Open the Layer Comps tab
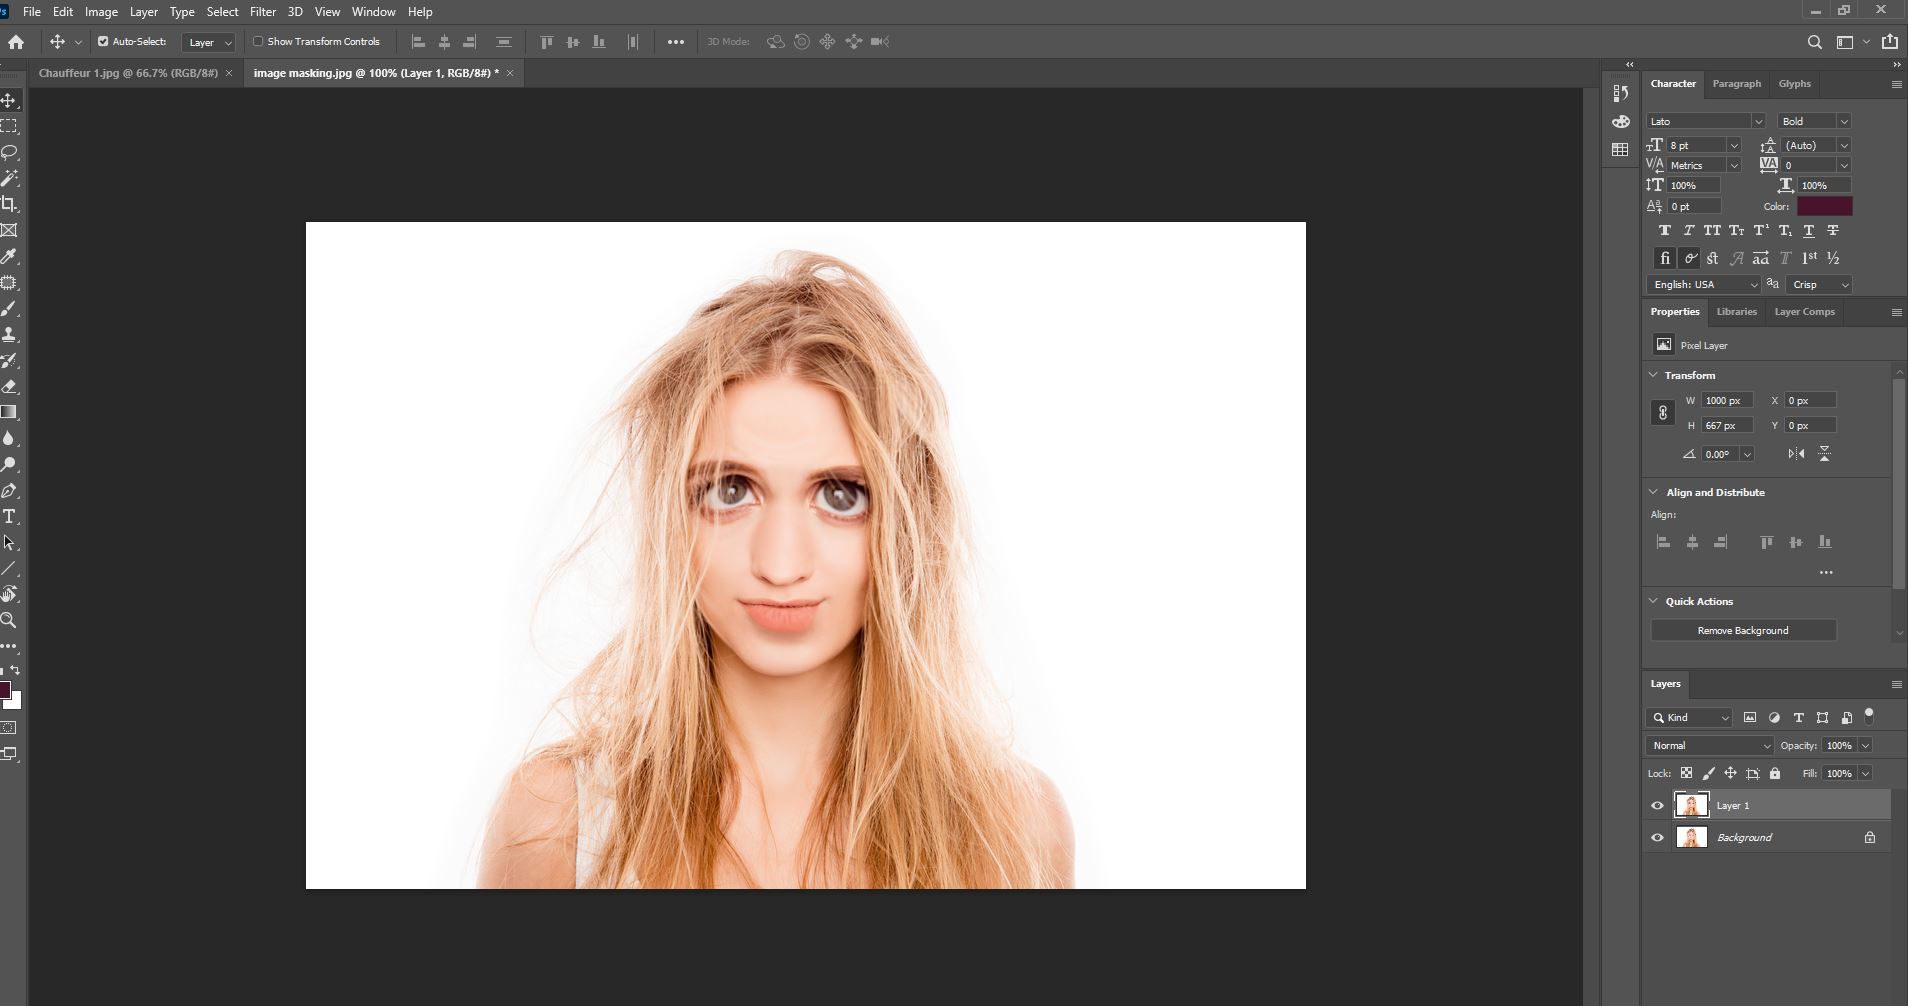 [x=1804, y=312]
